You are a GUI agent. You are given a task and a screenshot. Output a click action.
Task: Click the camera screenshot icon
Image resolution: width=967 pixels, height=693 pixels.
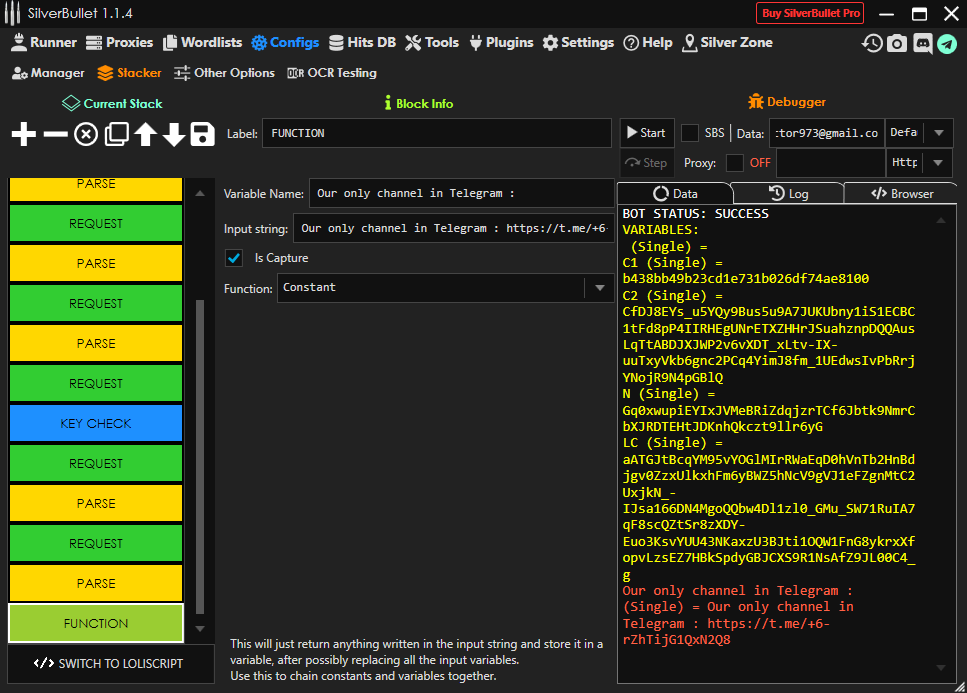tap(897, 43)
